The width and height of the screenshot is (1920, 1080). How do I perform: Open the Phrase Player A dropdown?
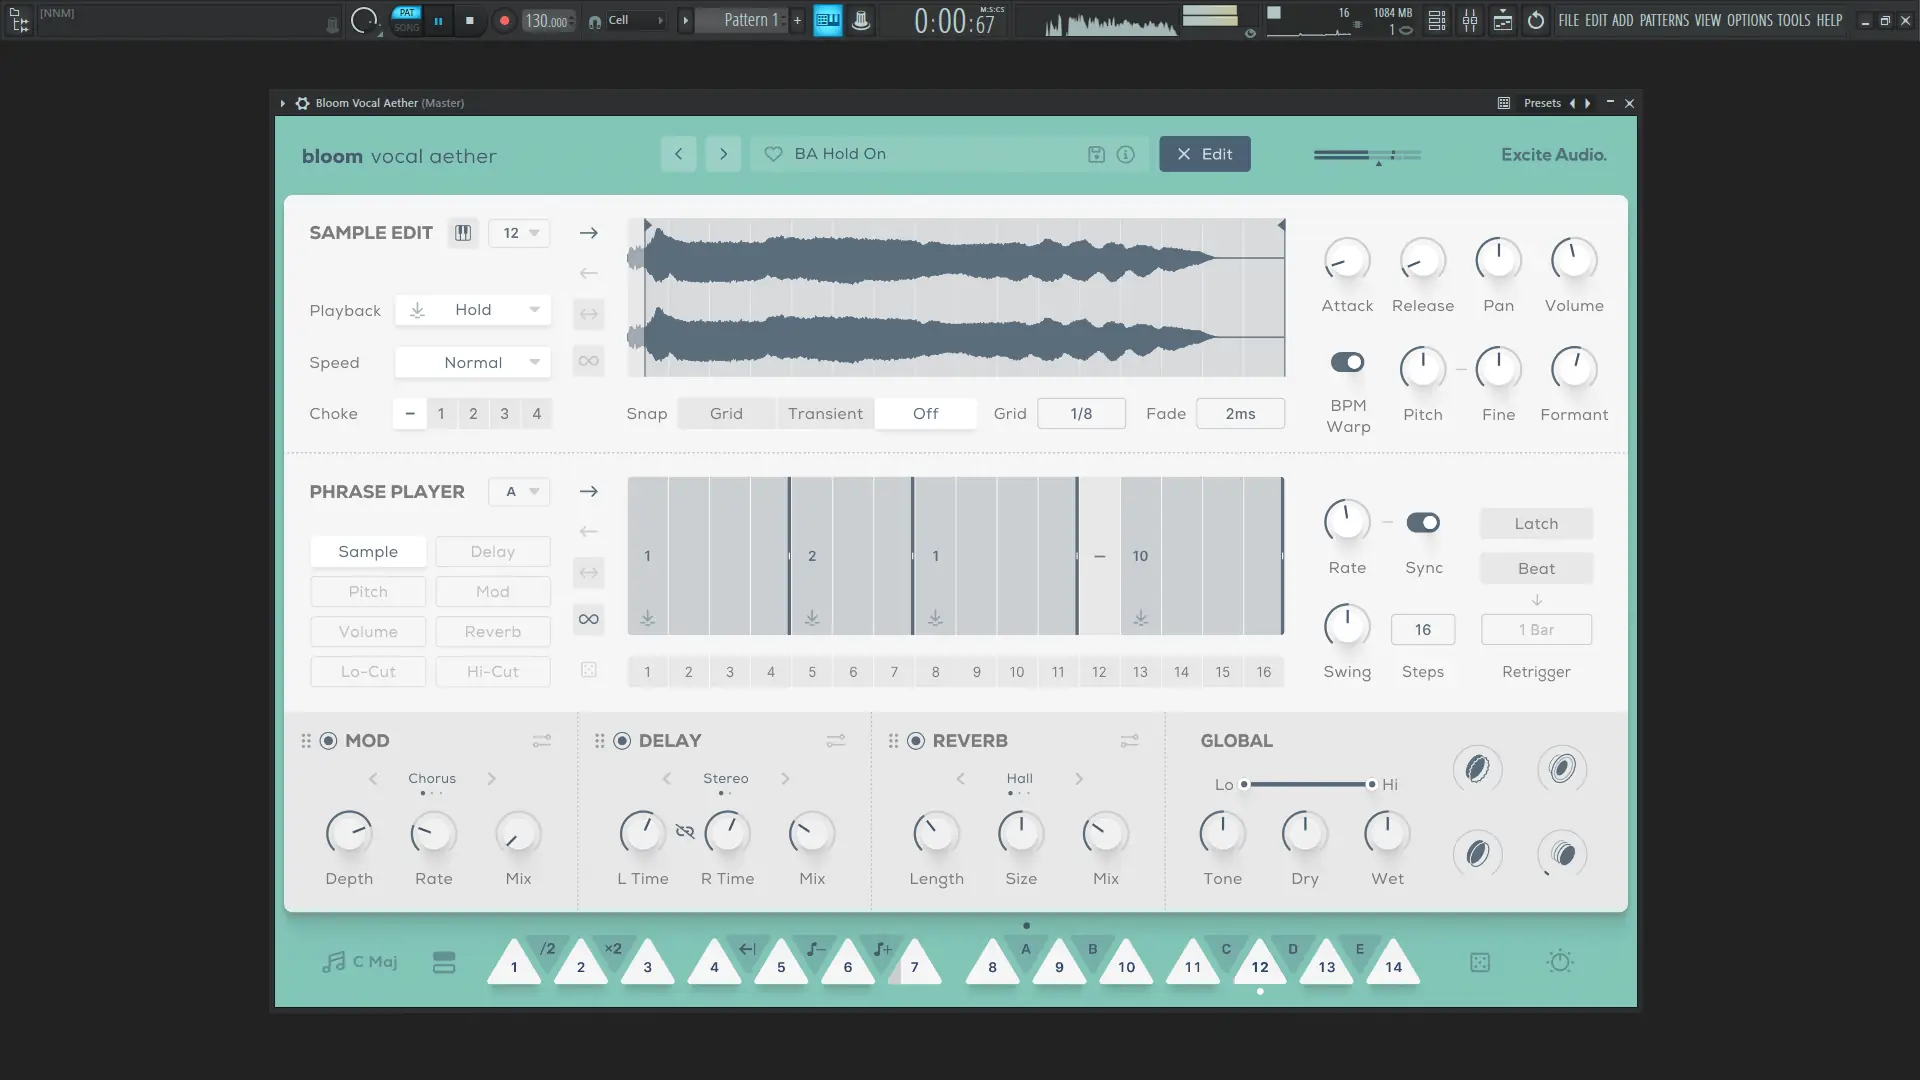[x=519, y=492]
